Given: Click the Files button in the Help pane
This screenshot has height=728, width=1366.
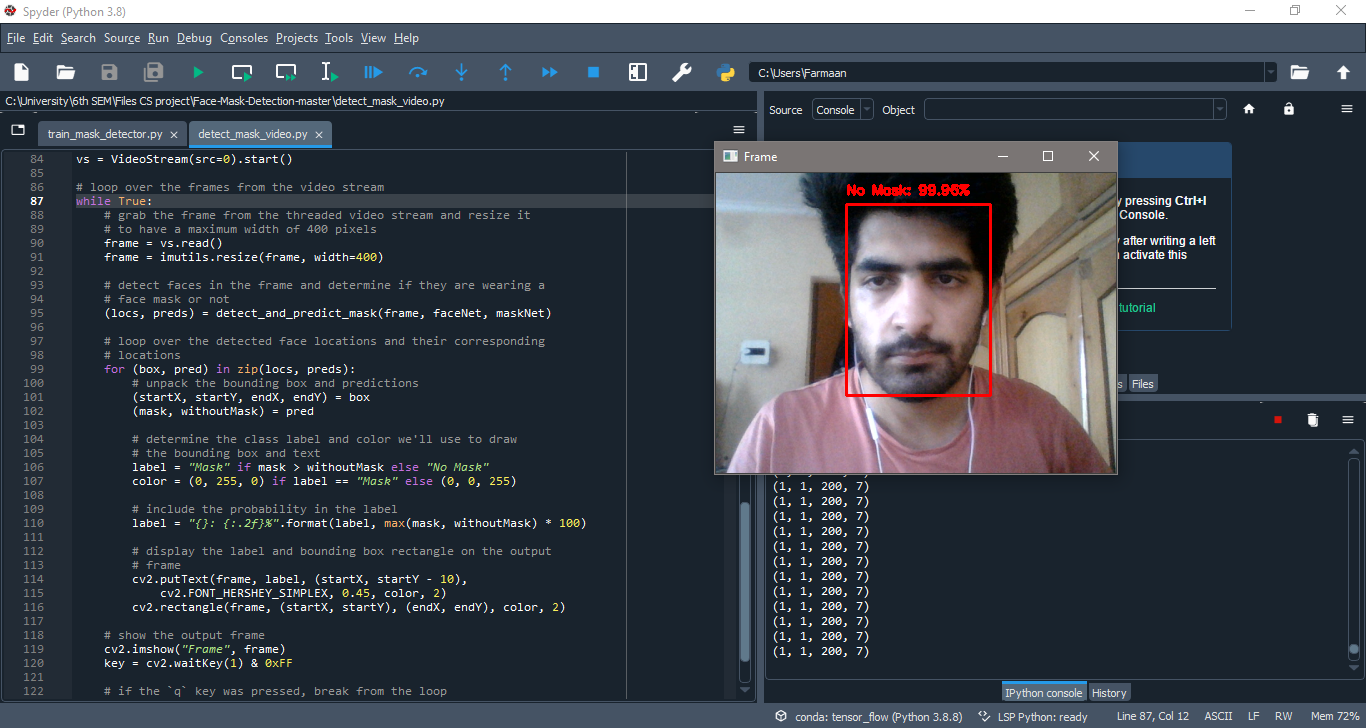Looking at the screenshot, I should pyautogui.click(x=1142, y=383).
